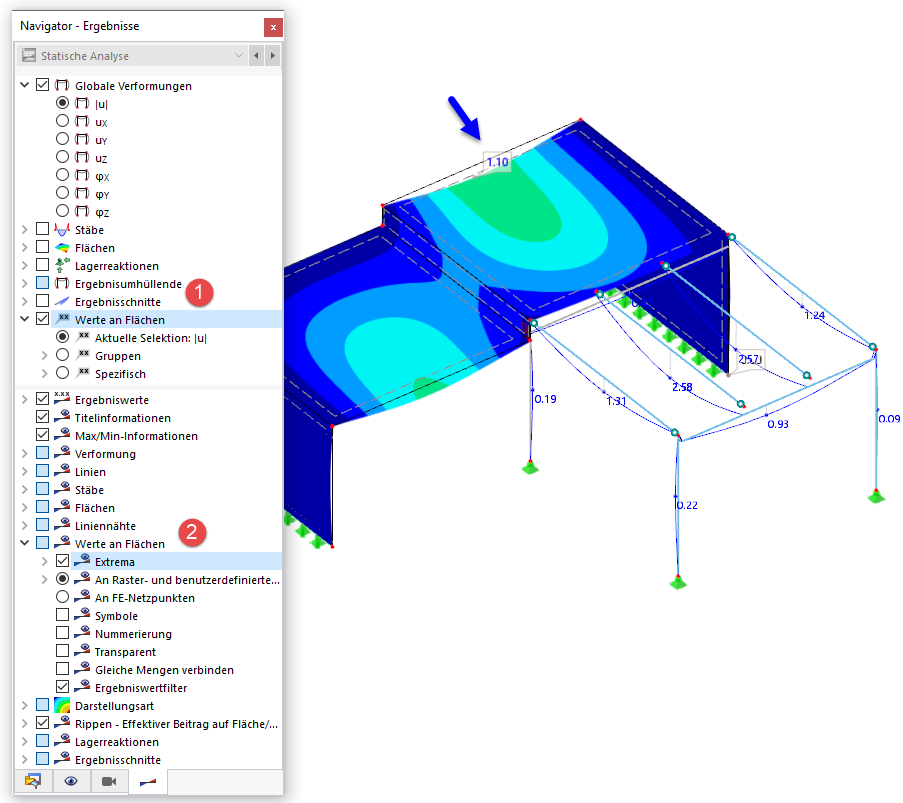Image resolution: width=903 pixels, height=803 pixels.
Task: Select the Gruppen radio button
Action: coord(62,355)
